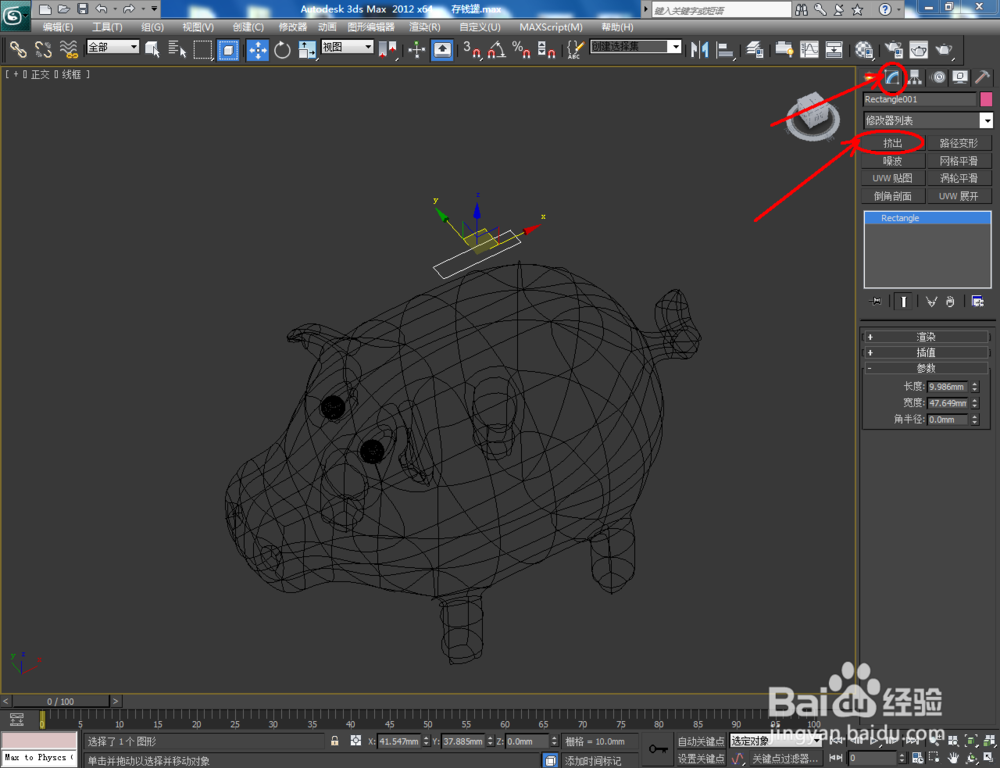Viewport: 1000px width, 768px height.
Task: Open the 工具(T) menu
Action: click(107, 27)
